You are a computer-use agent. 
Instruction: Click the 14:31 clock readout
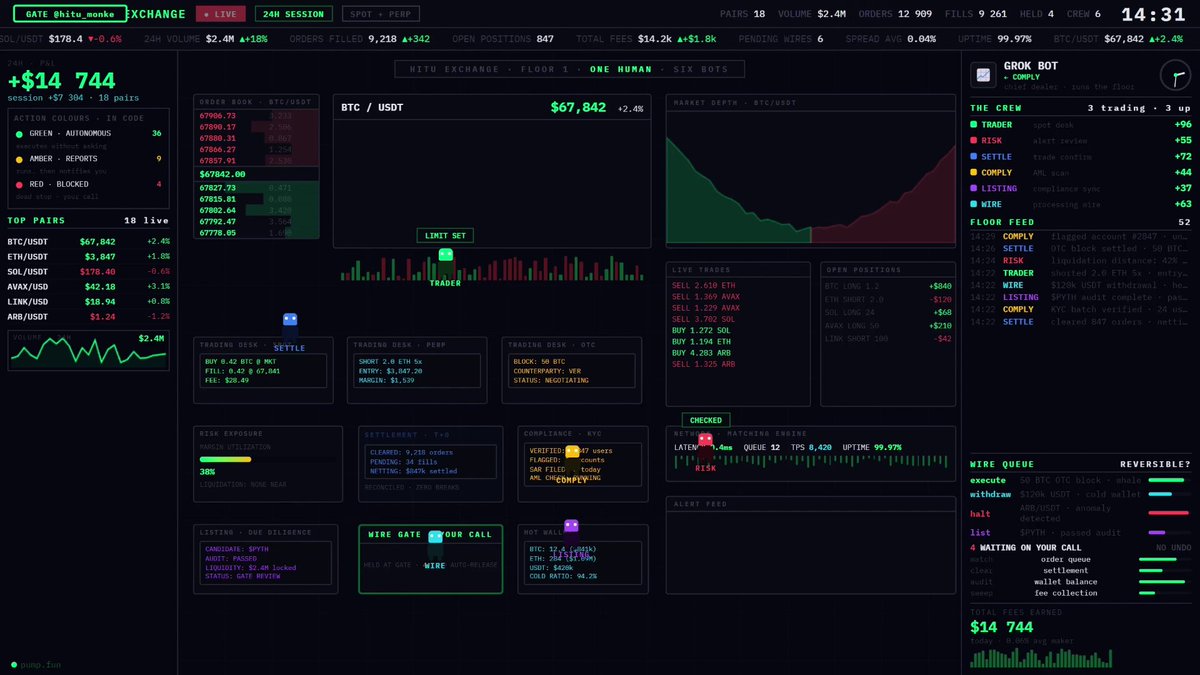pos(1153,15)
